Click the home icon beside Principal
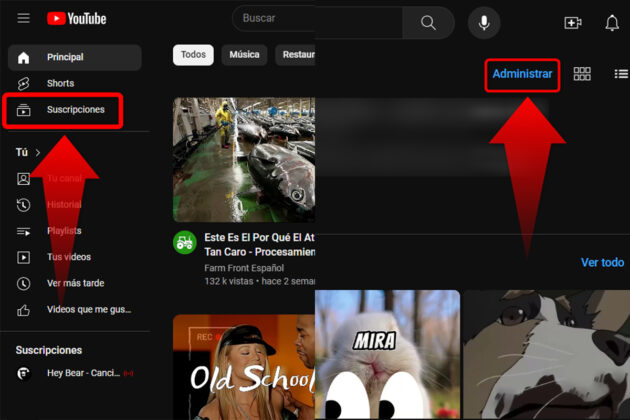This screenshot has width=630, height=420. (23, 57)
